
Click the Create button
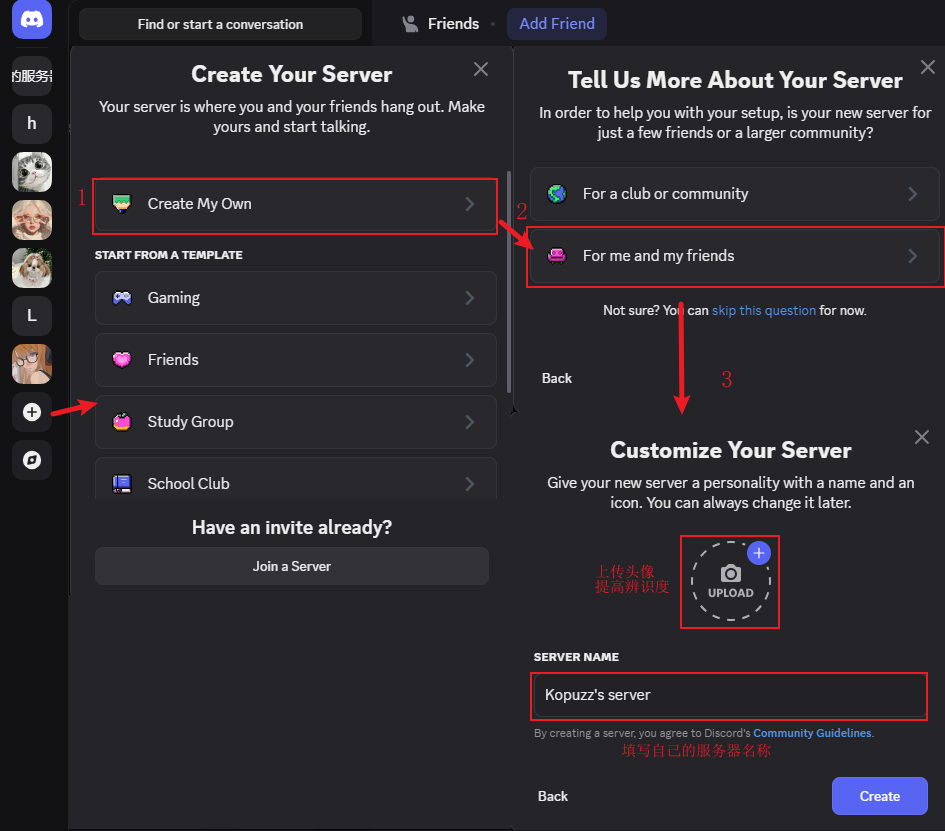[879, 797]
